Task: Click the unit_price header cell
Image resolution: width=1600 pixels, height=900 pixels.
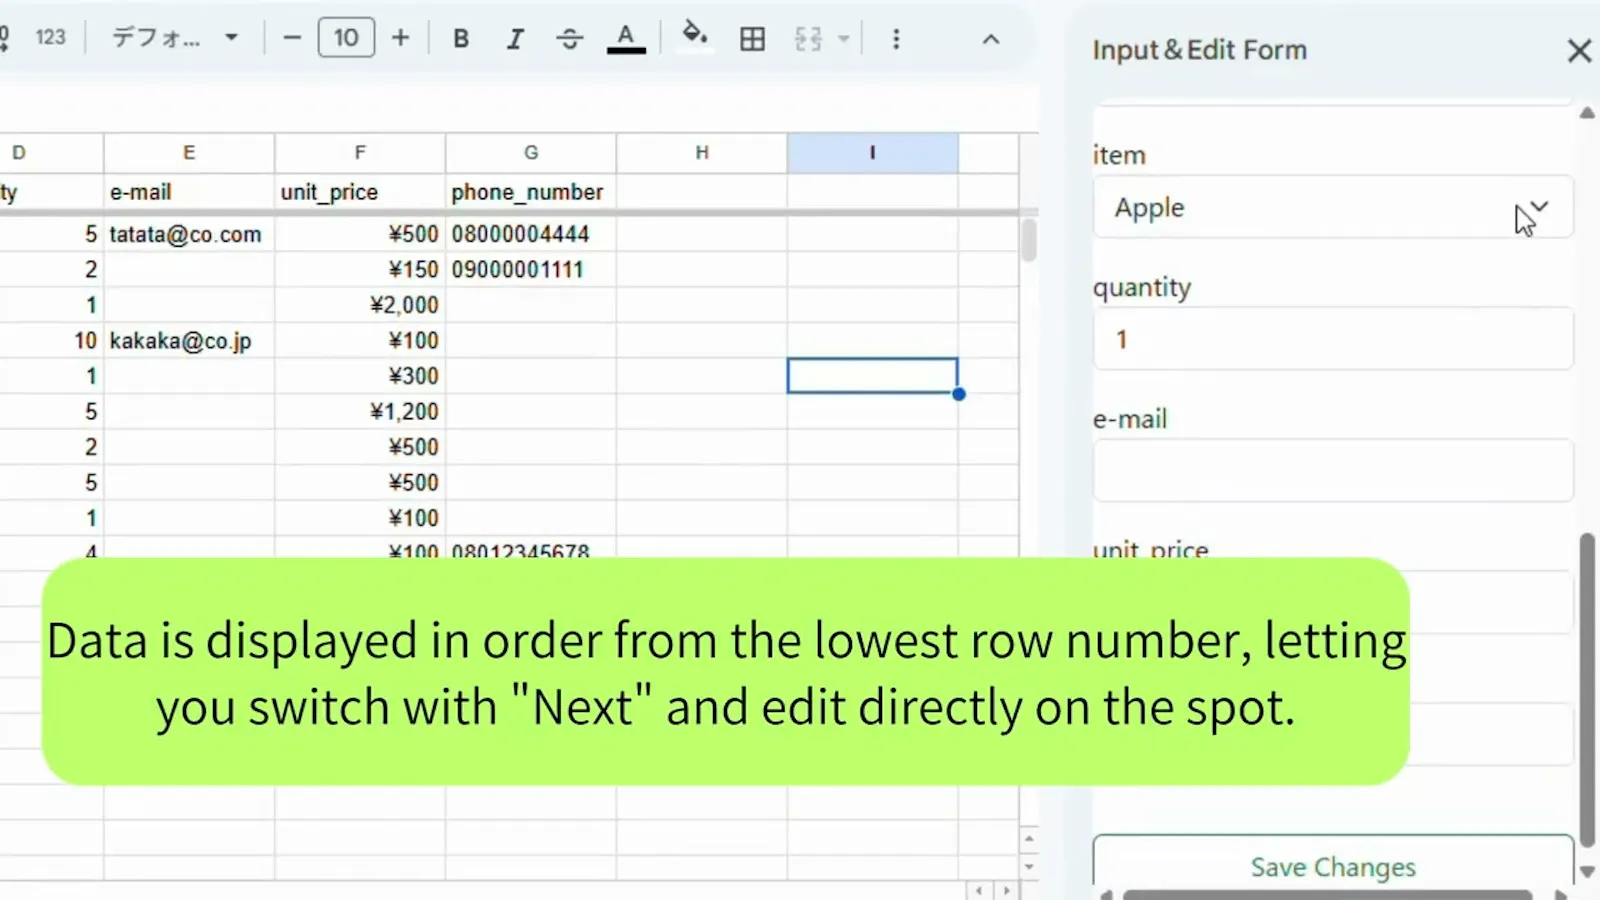Action: 360,192
